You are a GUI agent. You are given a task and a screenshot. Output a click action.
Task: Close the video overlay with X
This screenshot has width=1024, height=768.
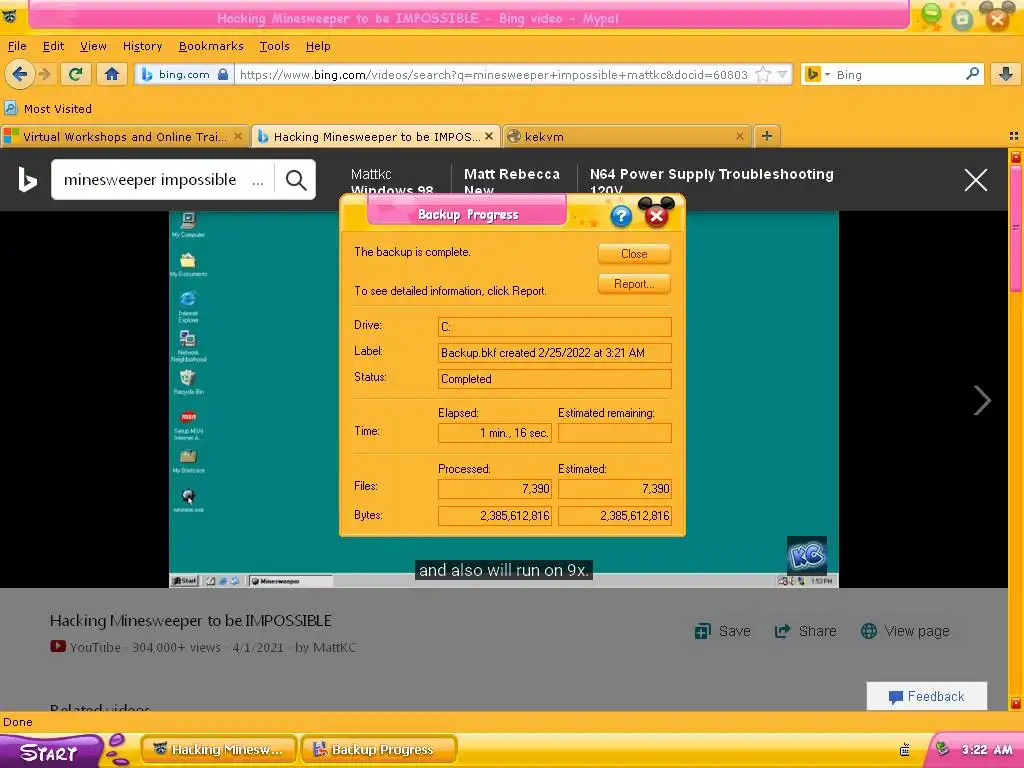[x=976, y=180]
